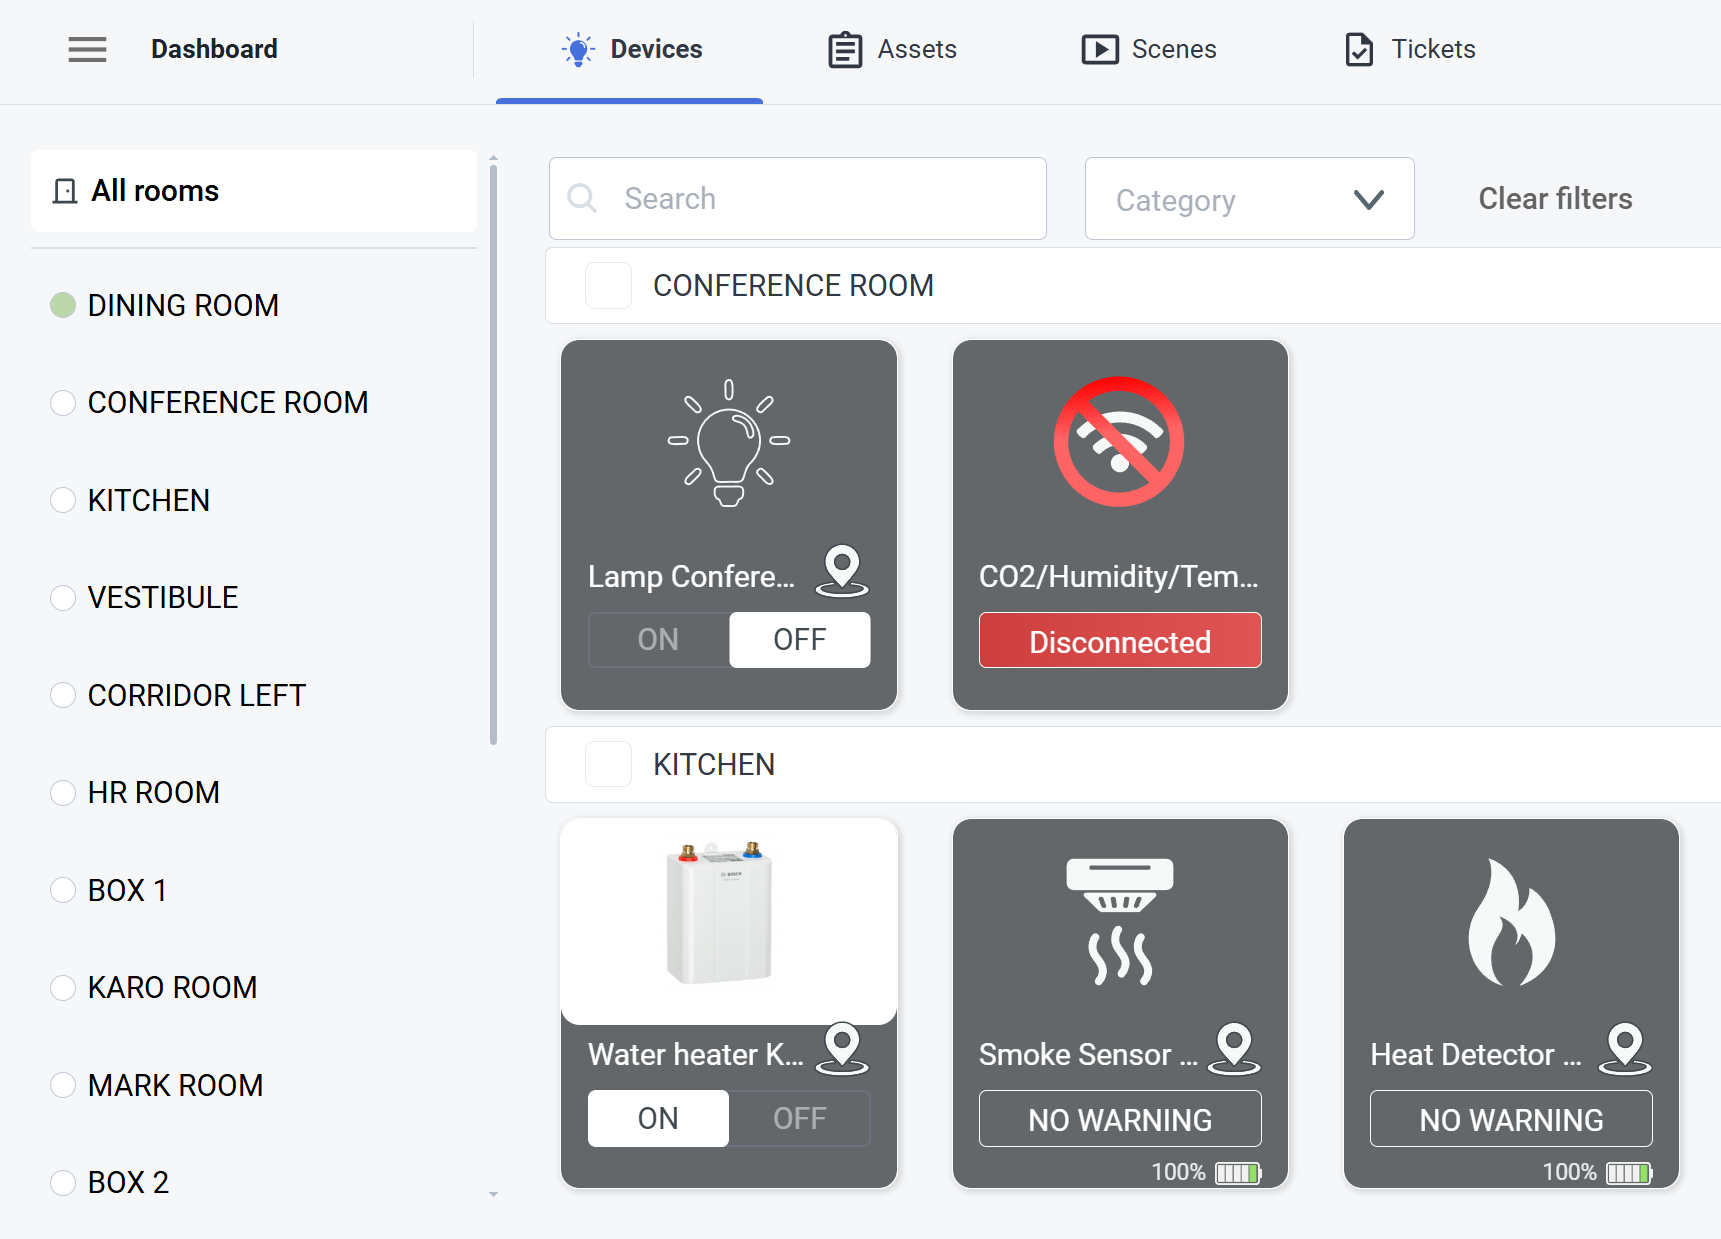
Task: Open the Category dropdown
Action: coord(1249,199)
